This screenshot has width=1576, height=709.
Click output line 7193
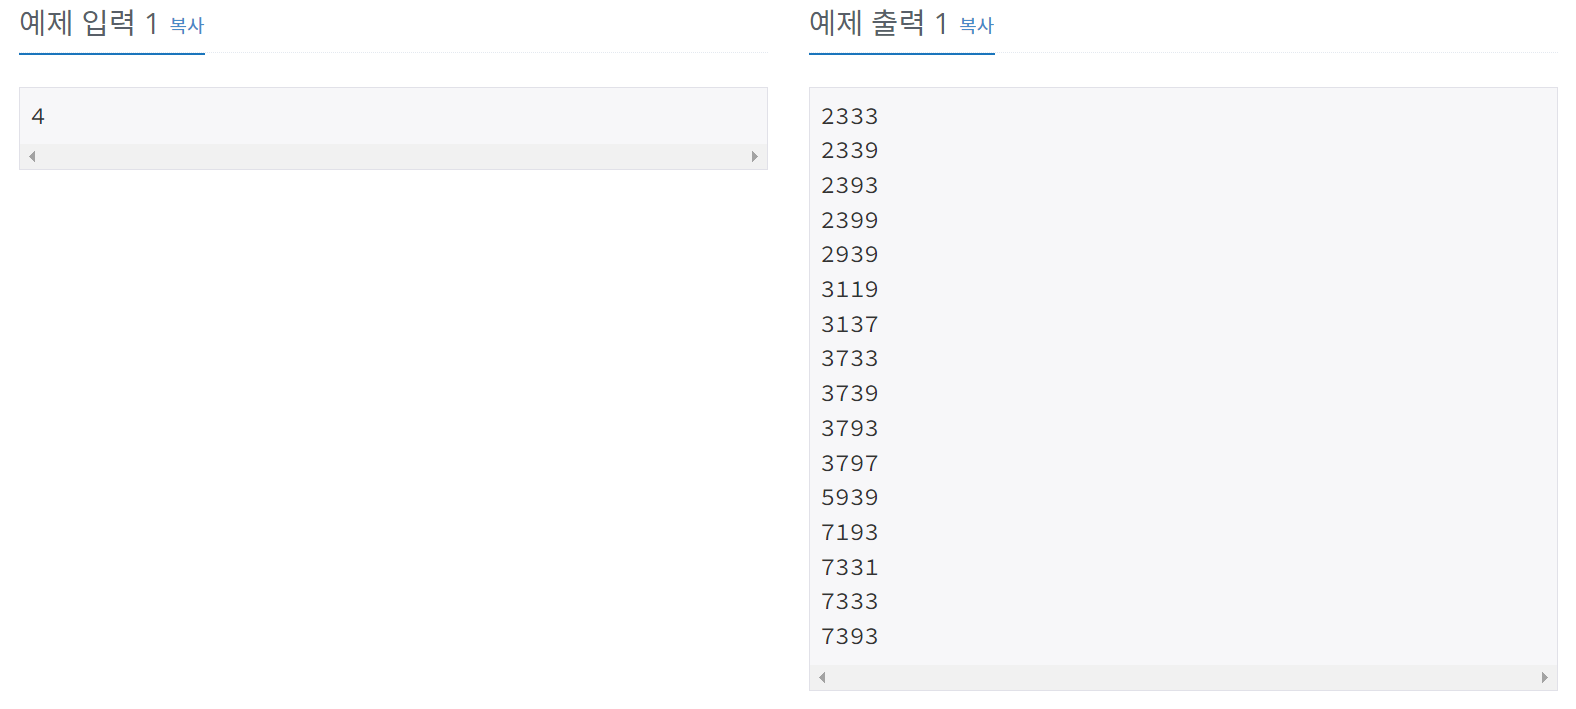[850, 533]
